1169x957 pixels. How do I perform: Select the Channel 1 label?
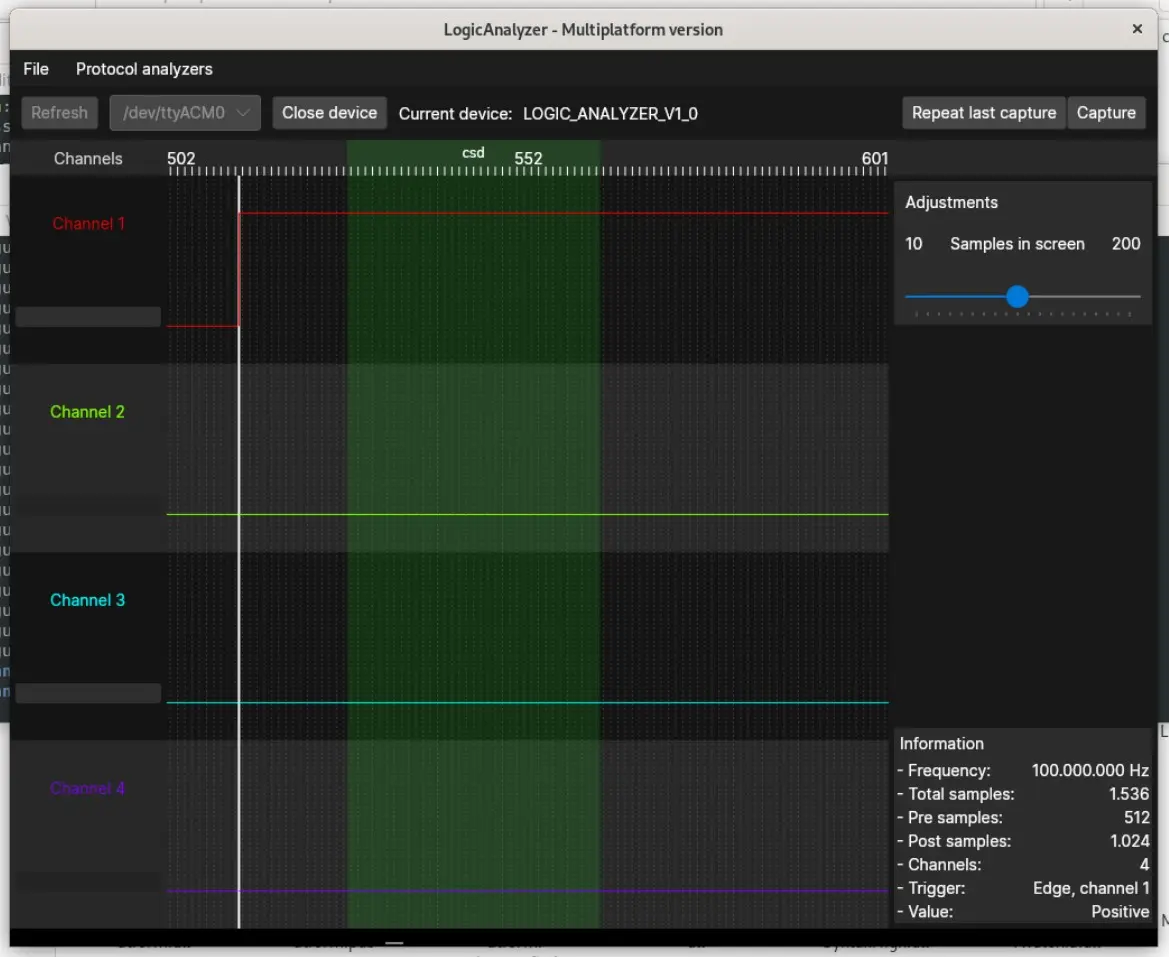(x=89, y=224)
